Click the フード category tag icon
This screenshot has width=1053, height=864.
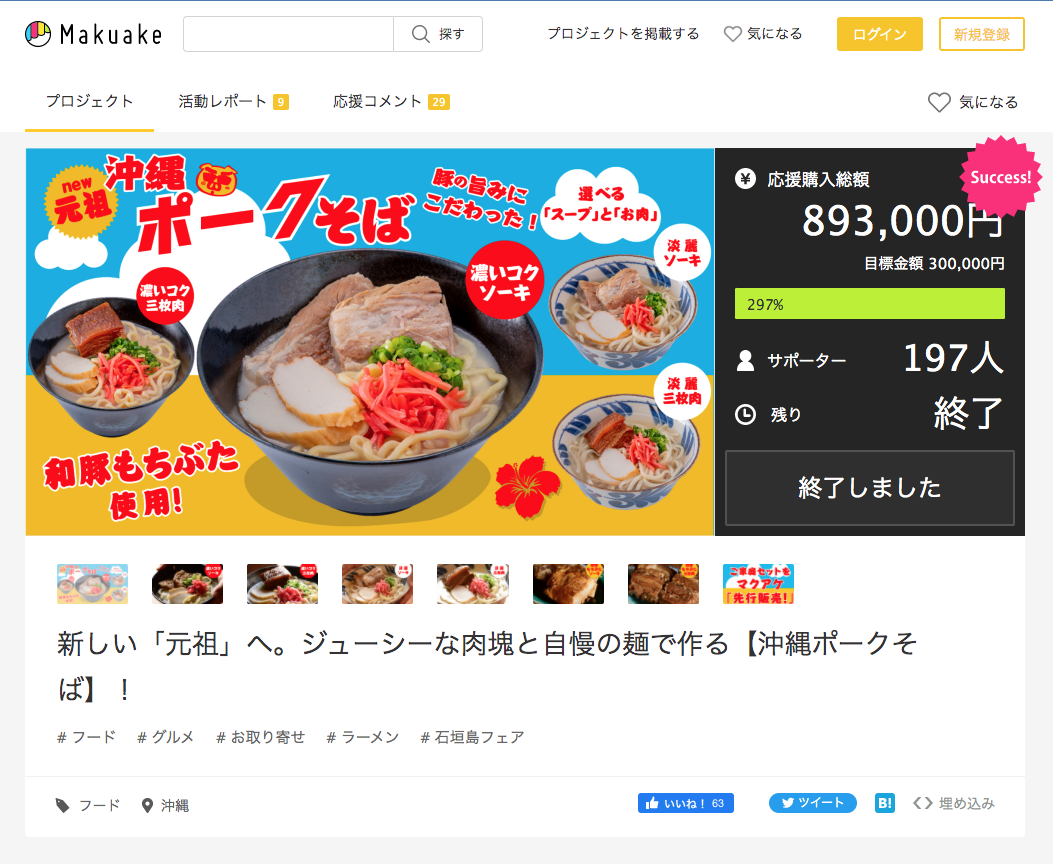click(x=62, y=805)
